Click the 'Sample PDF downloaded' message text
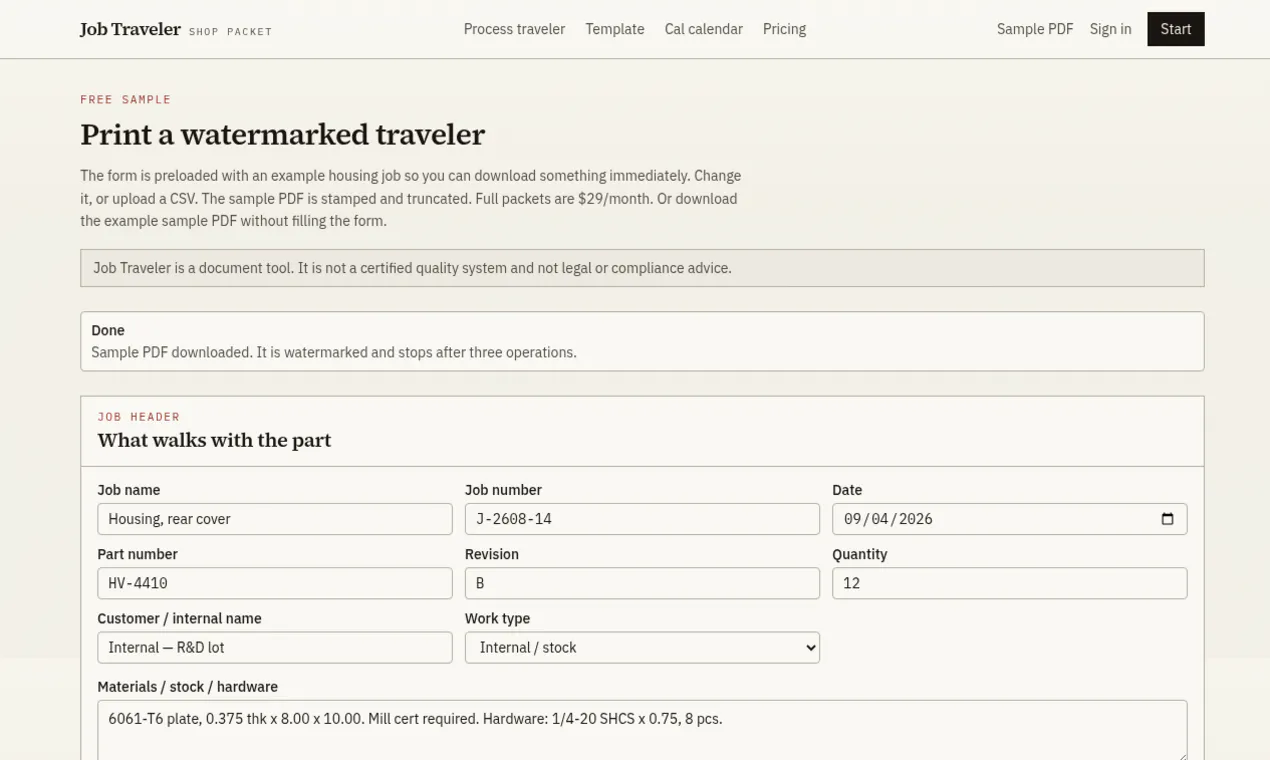The width and height of the screenshot is (1270, 760). click(x=334, y=352)
